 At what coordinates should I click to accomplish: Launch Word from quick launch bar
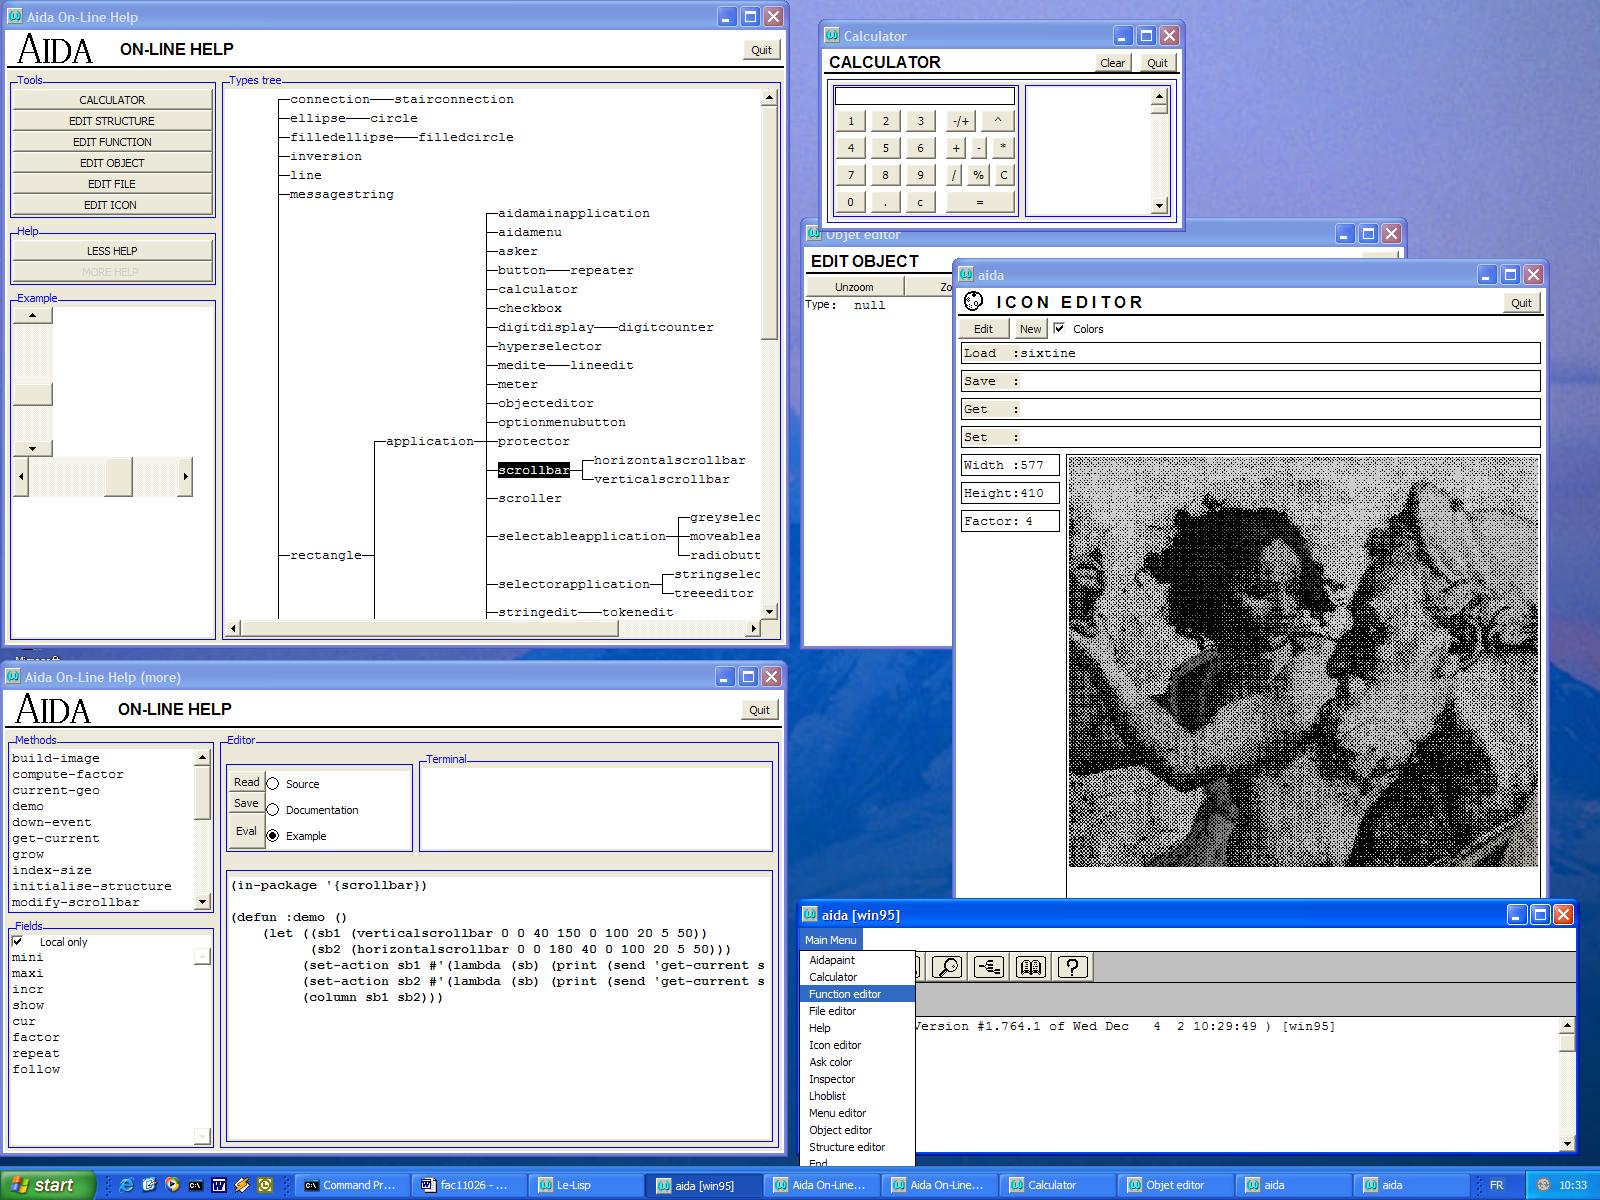(x=219, y=1185)
